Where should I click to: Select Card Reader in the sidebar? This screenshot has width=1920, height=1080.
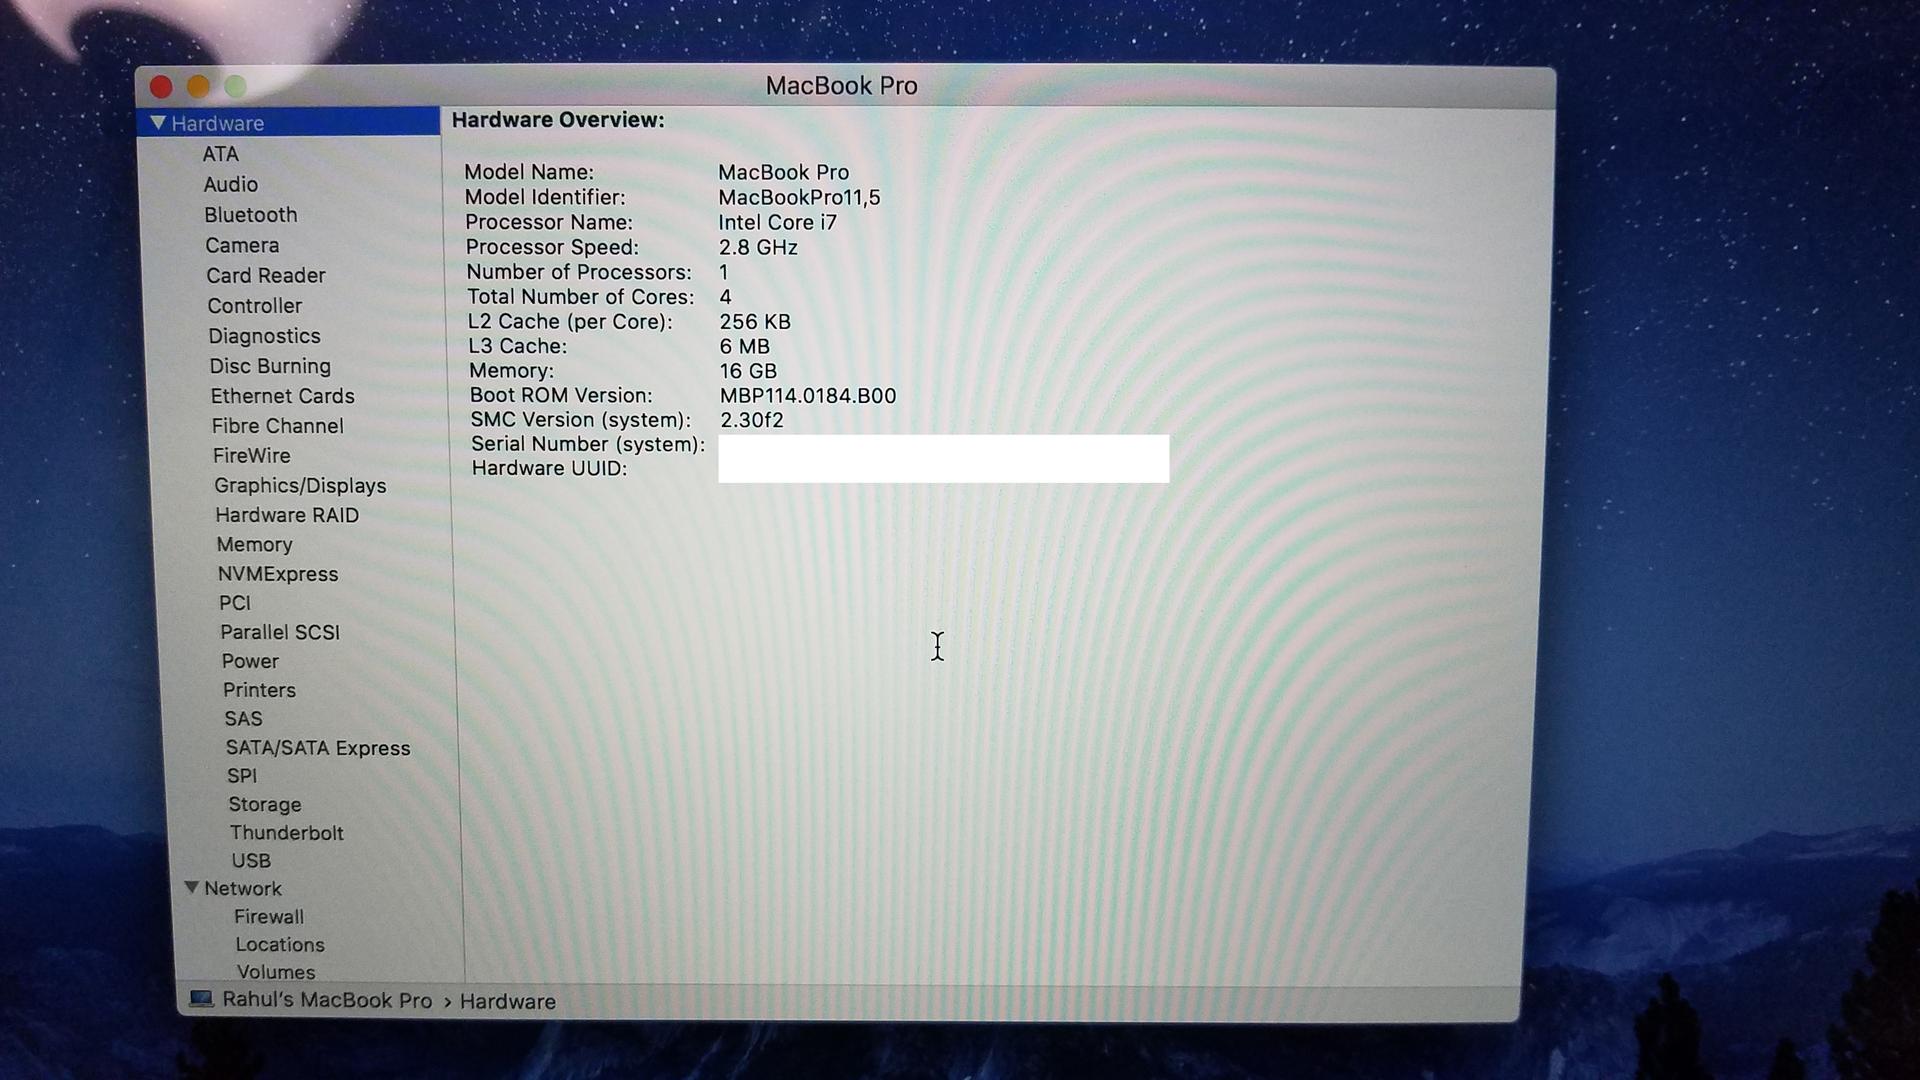[x=265, y=275]
